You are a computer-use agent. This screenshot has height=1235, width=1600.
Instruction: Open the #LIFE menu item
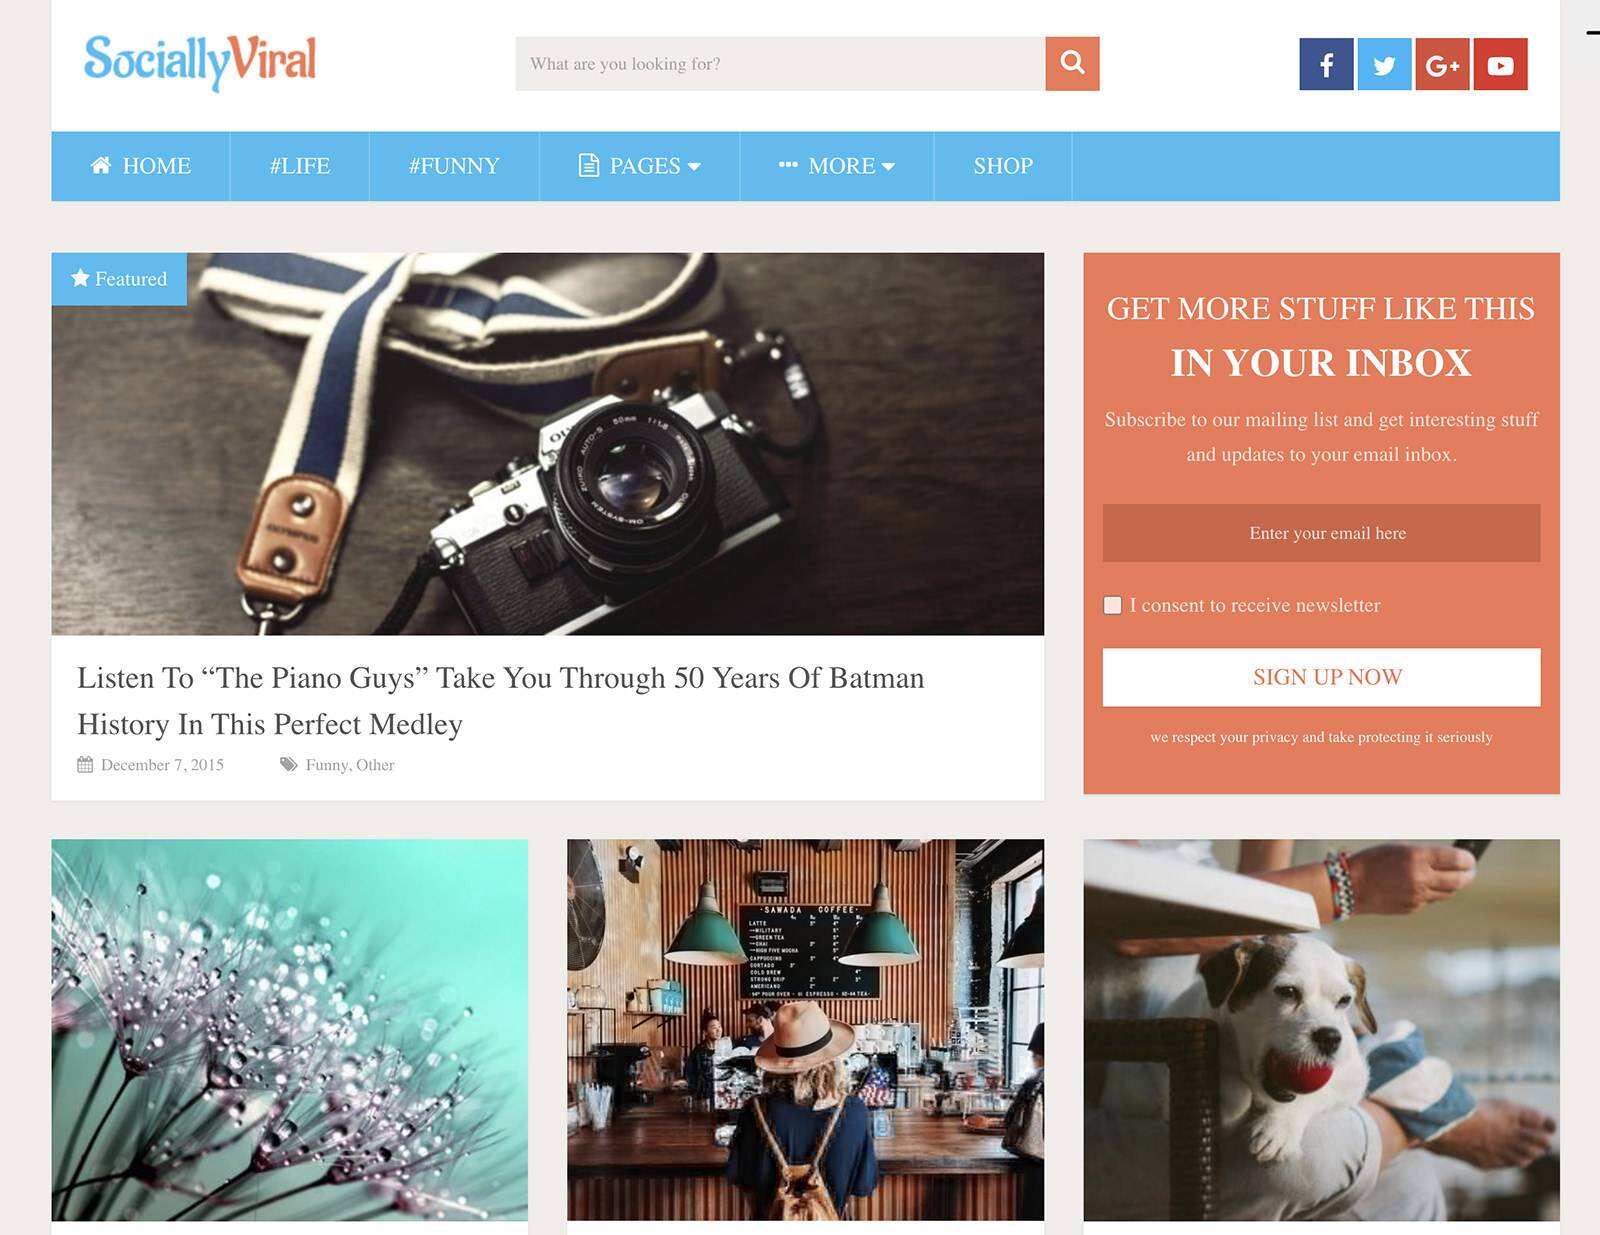coord(300,166)
